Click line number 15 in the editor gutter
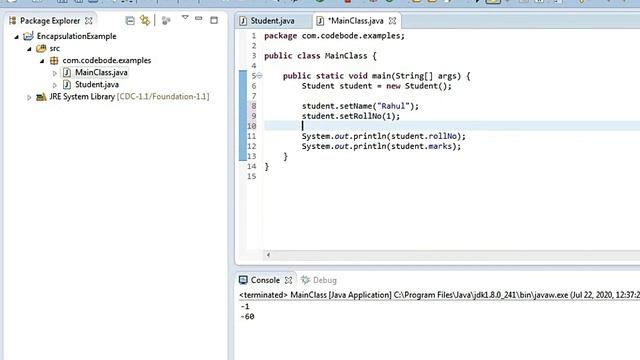 click(x=251, y=176)
